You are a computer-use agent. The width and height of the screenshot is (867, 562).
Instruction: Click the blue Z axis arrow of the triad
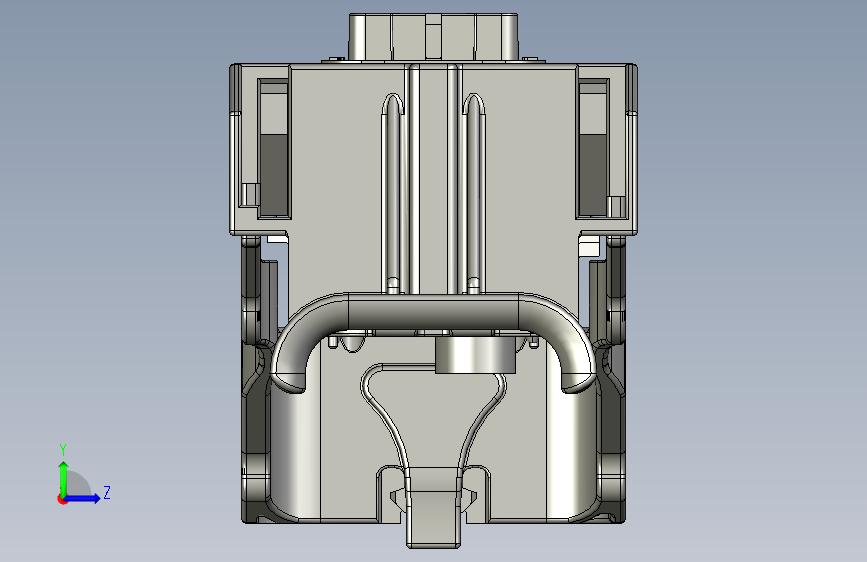click(x=82, y=499)
